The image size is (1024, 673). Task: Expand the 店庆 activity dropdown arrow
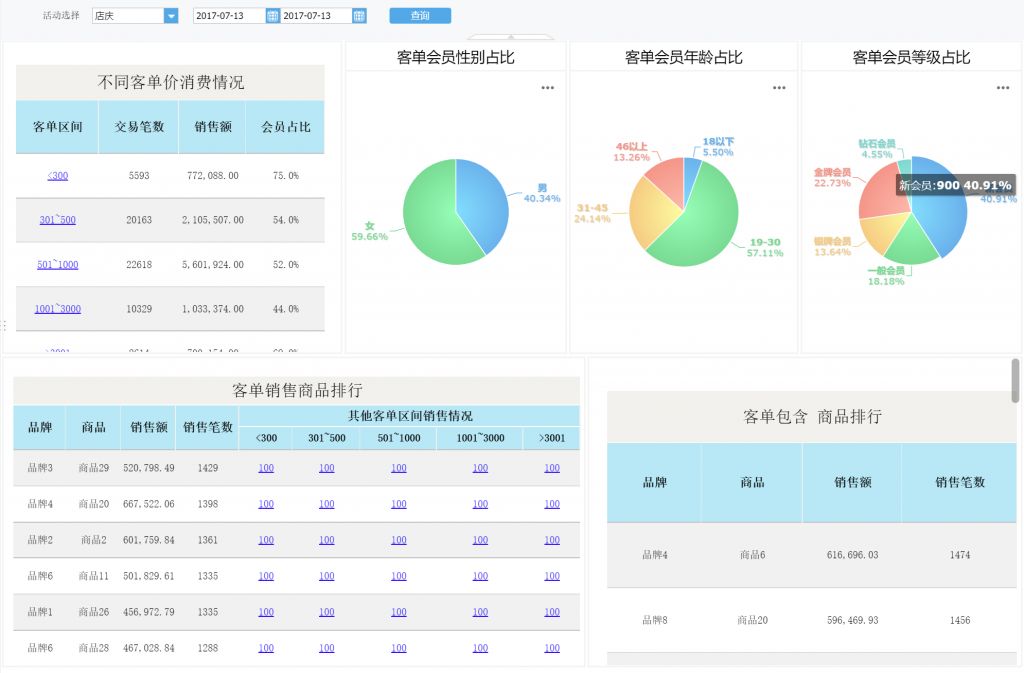[171, 16]
